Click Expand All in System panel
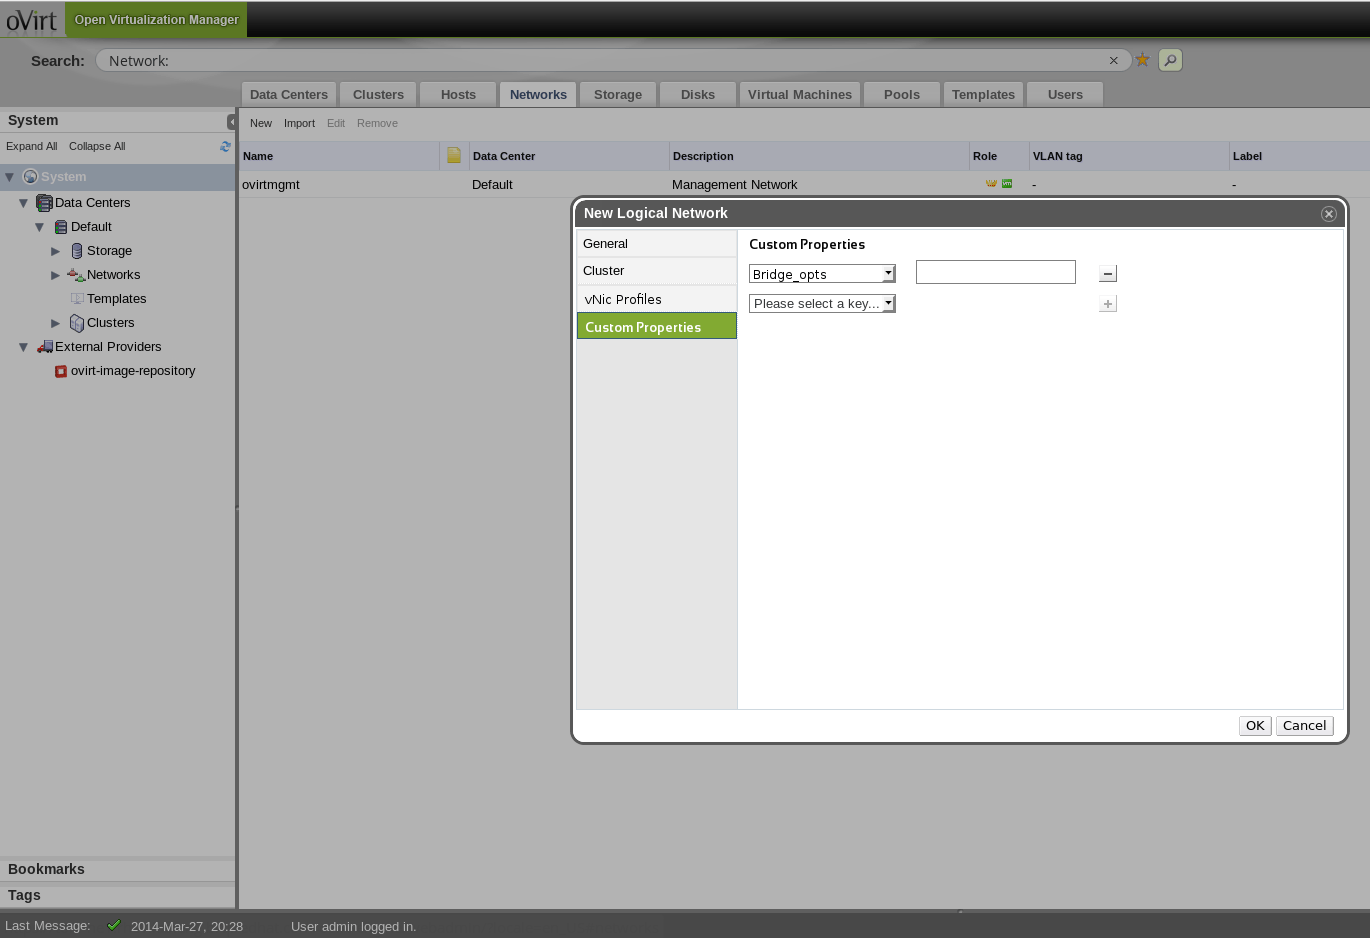 coord(32,146)
